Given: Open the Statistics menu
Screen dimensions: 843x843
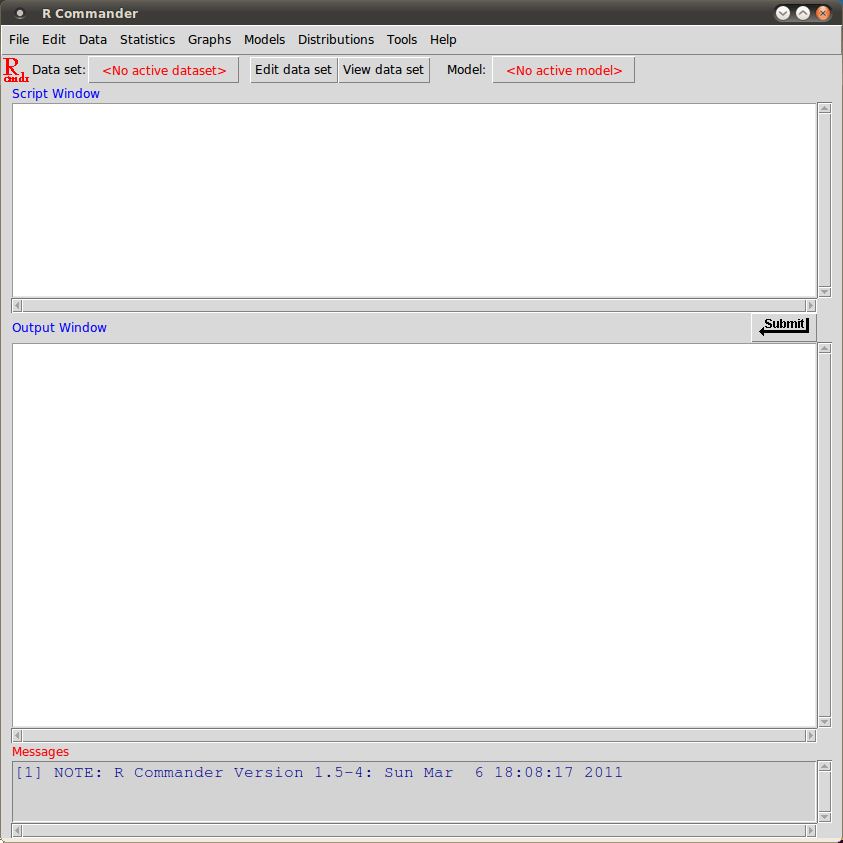Looking at the screenshot, I should tap(147, 40).
